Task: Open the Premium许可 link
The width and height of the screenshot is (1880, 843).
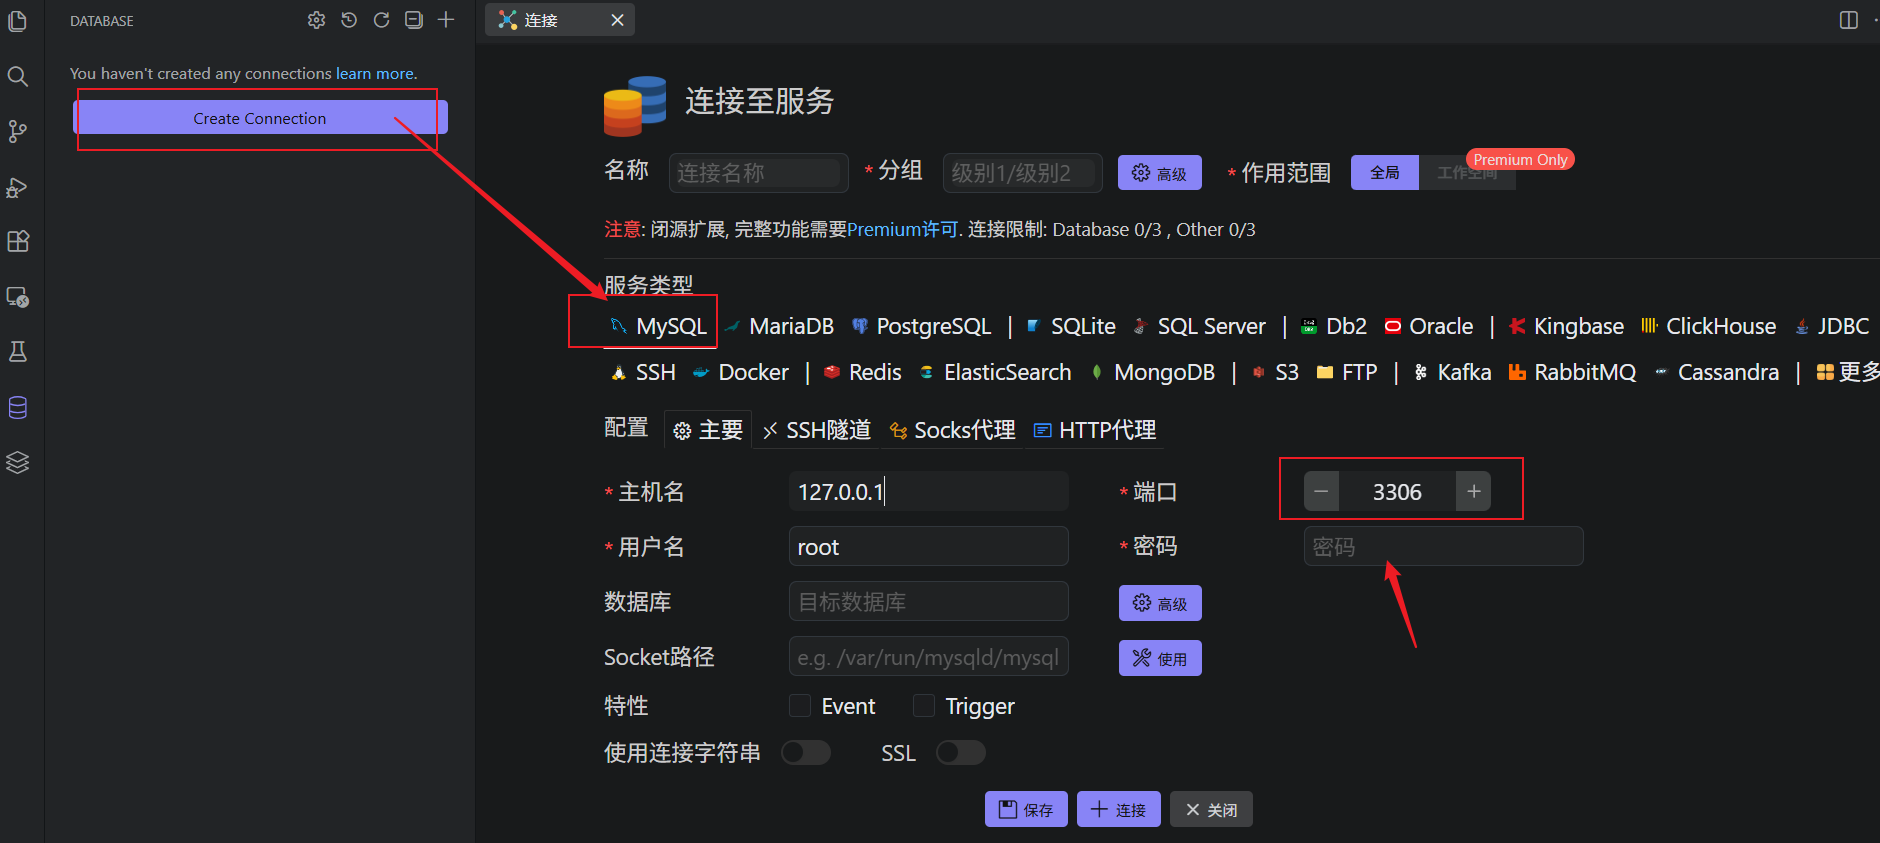Action: coord(903,230)
